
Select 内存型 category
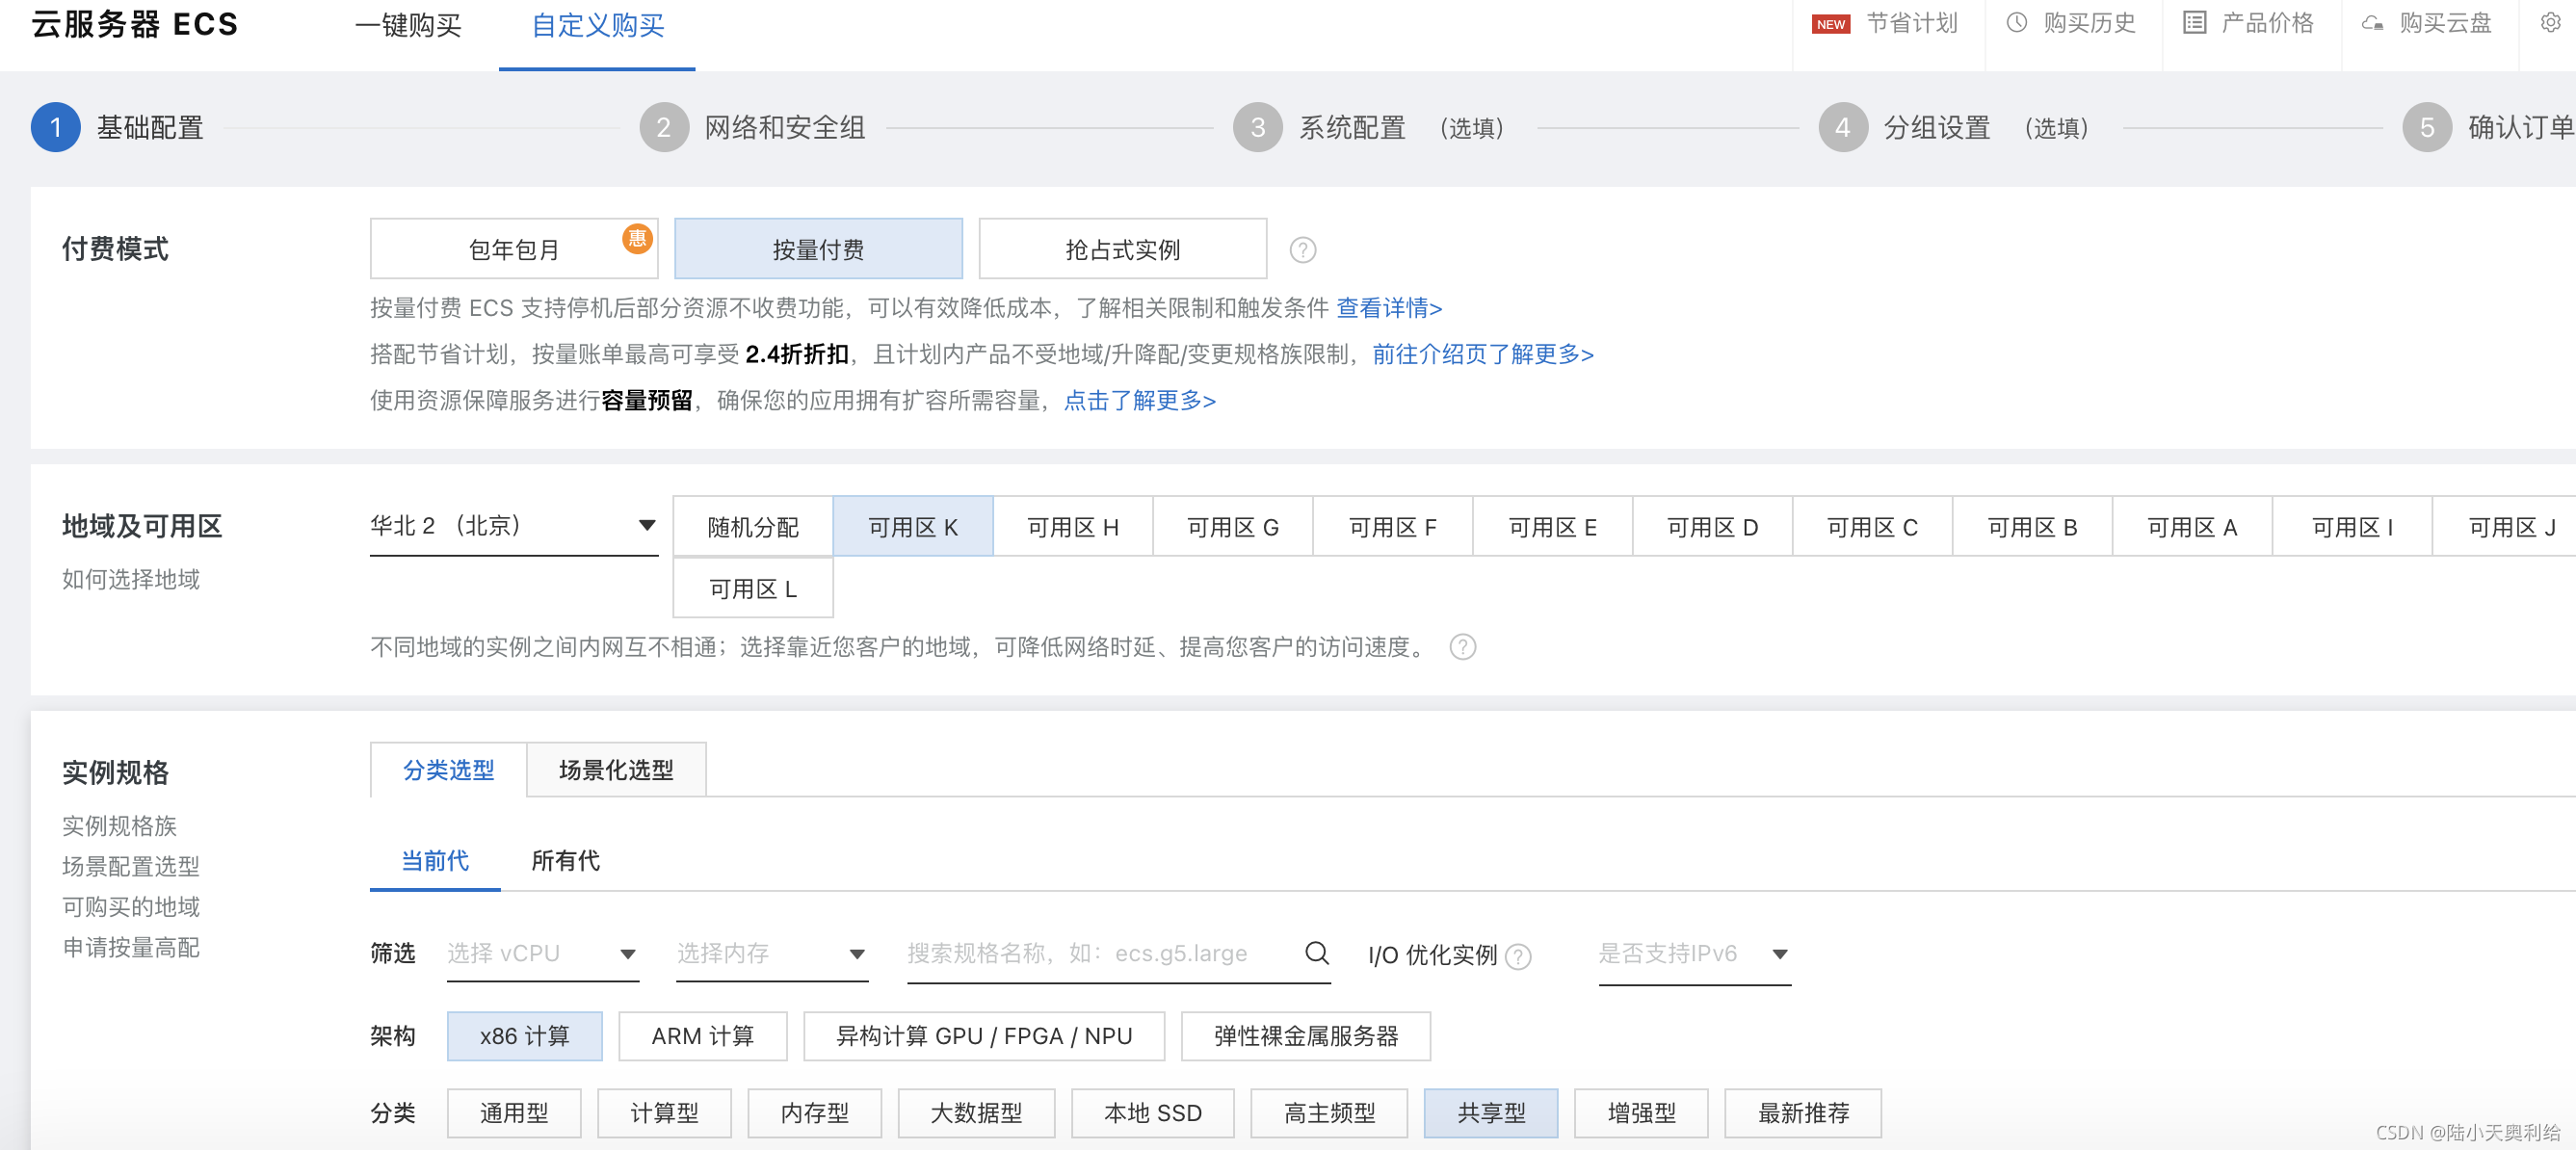[814, 1113]
